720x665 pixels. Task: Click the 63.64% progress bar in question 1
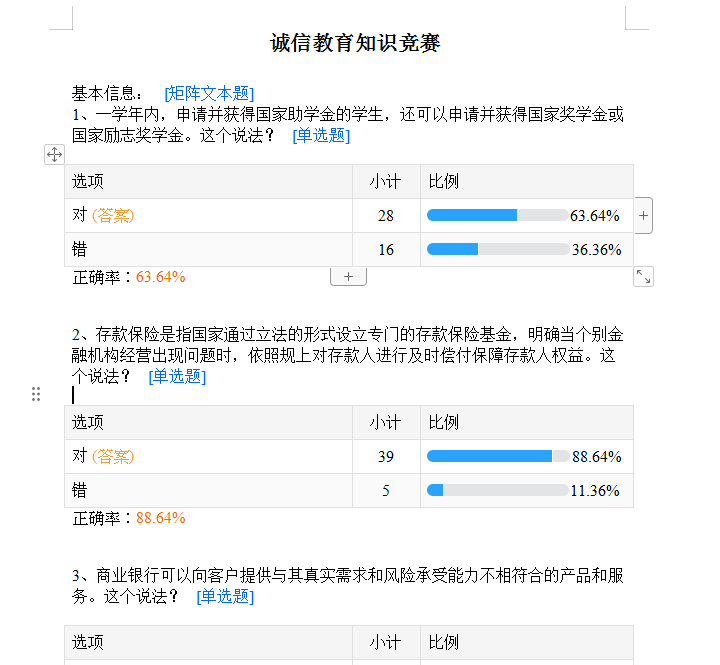[497, 215]
